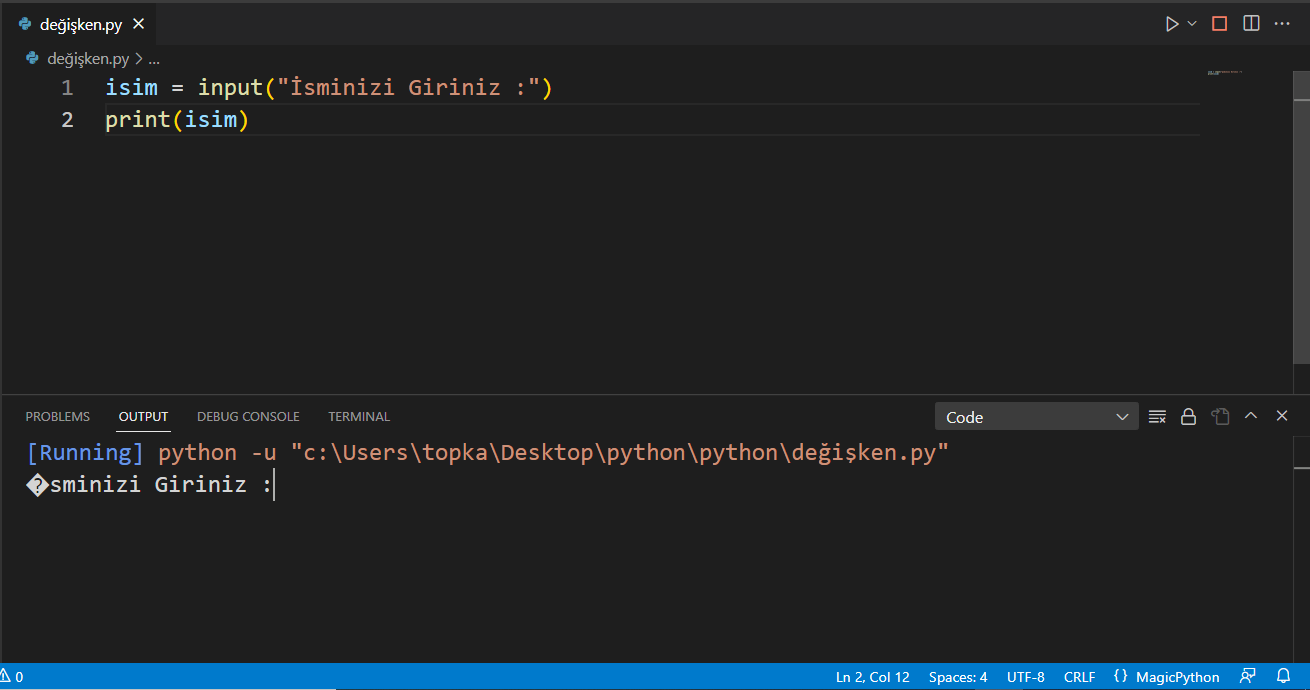Open output log in editor
This screenshot has width=1310, height=690.
(x=1220, y=416)
